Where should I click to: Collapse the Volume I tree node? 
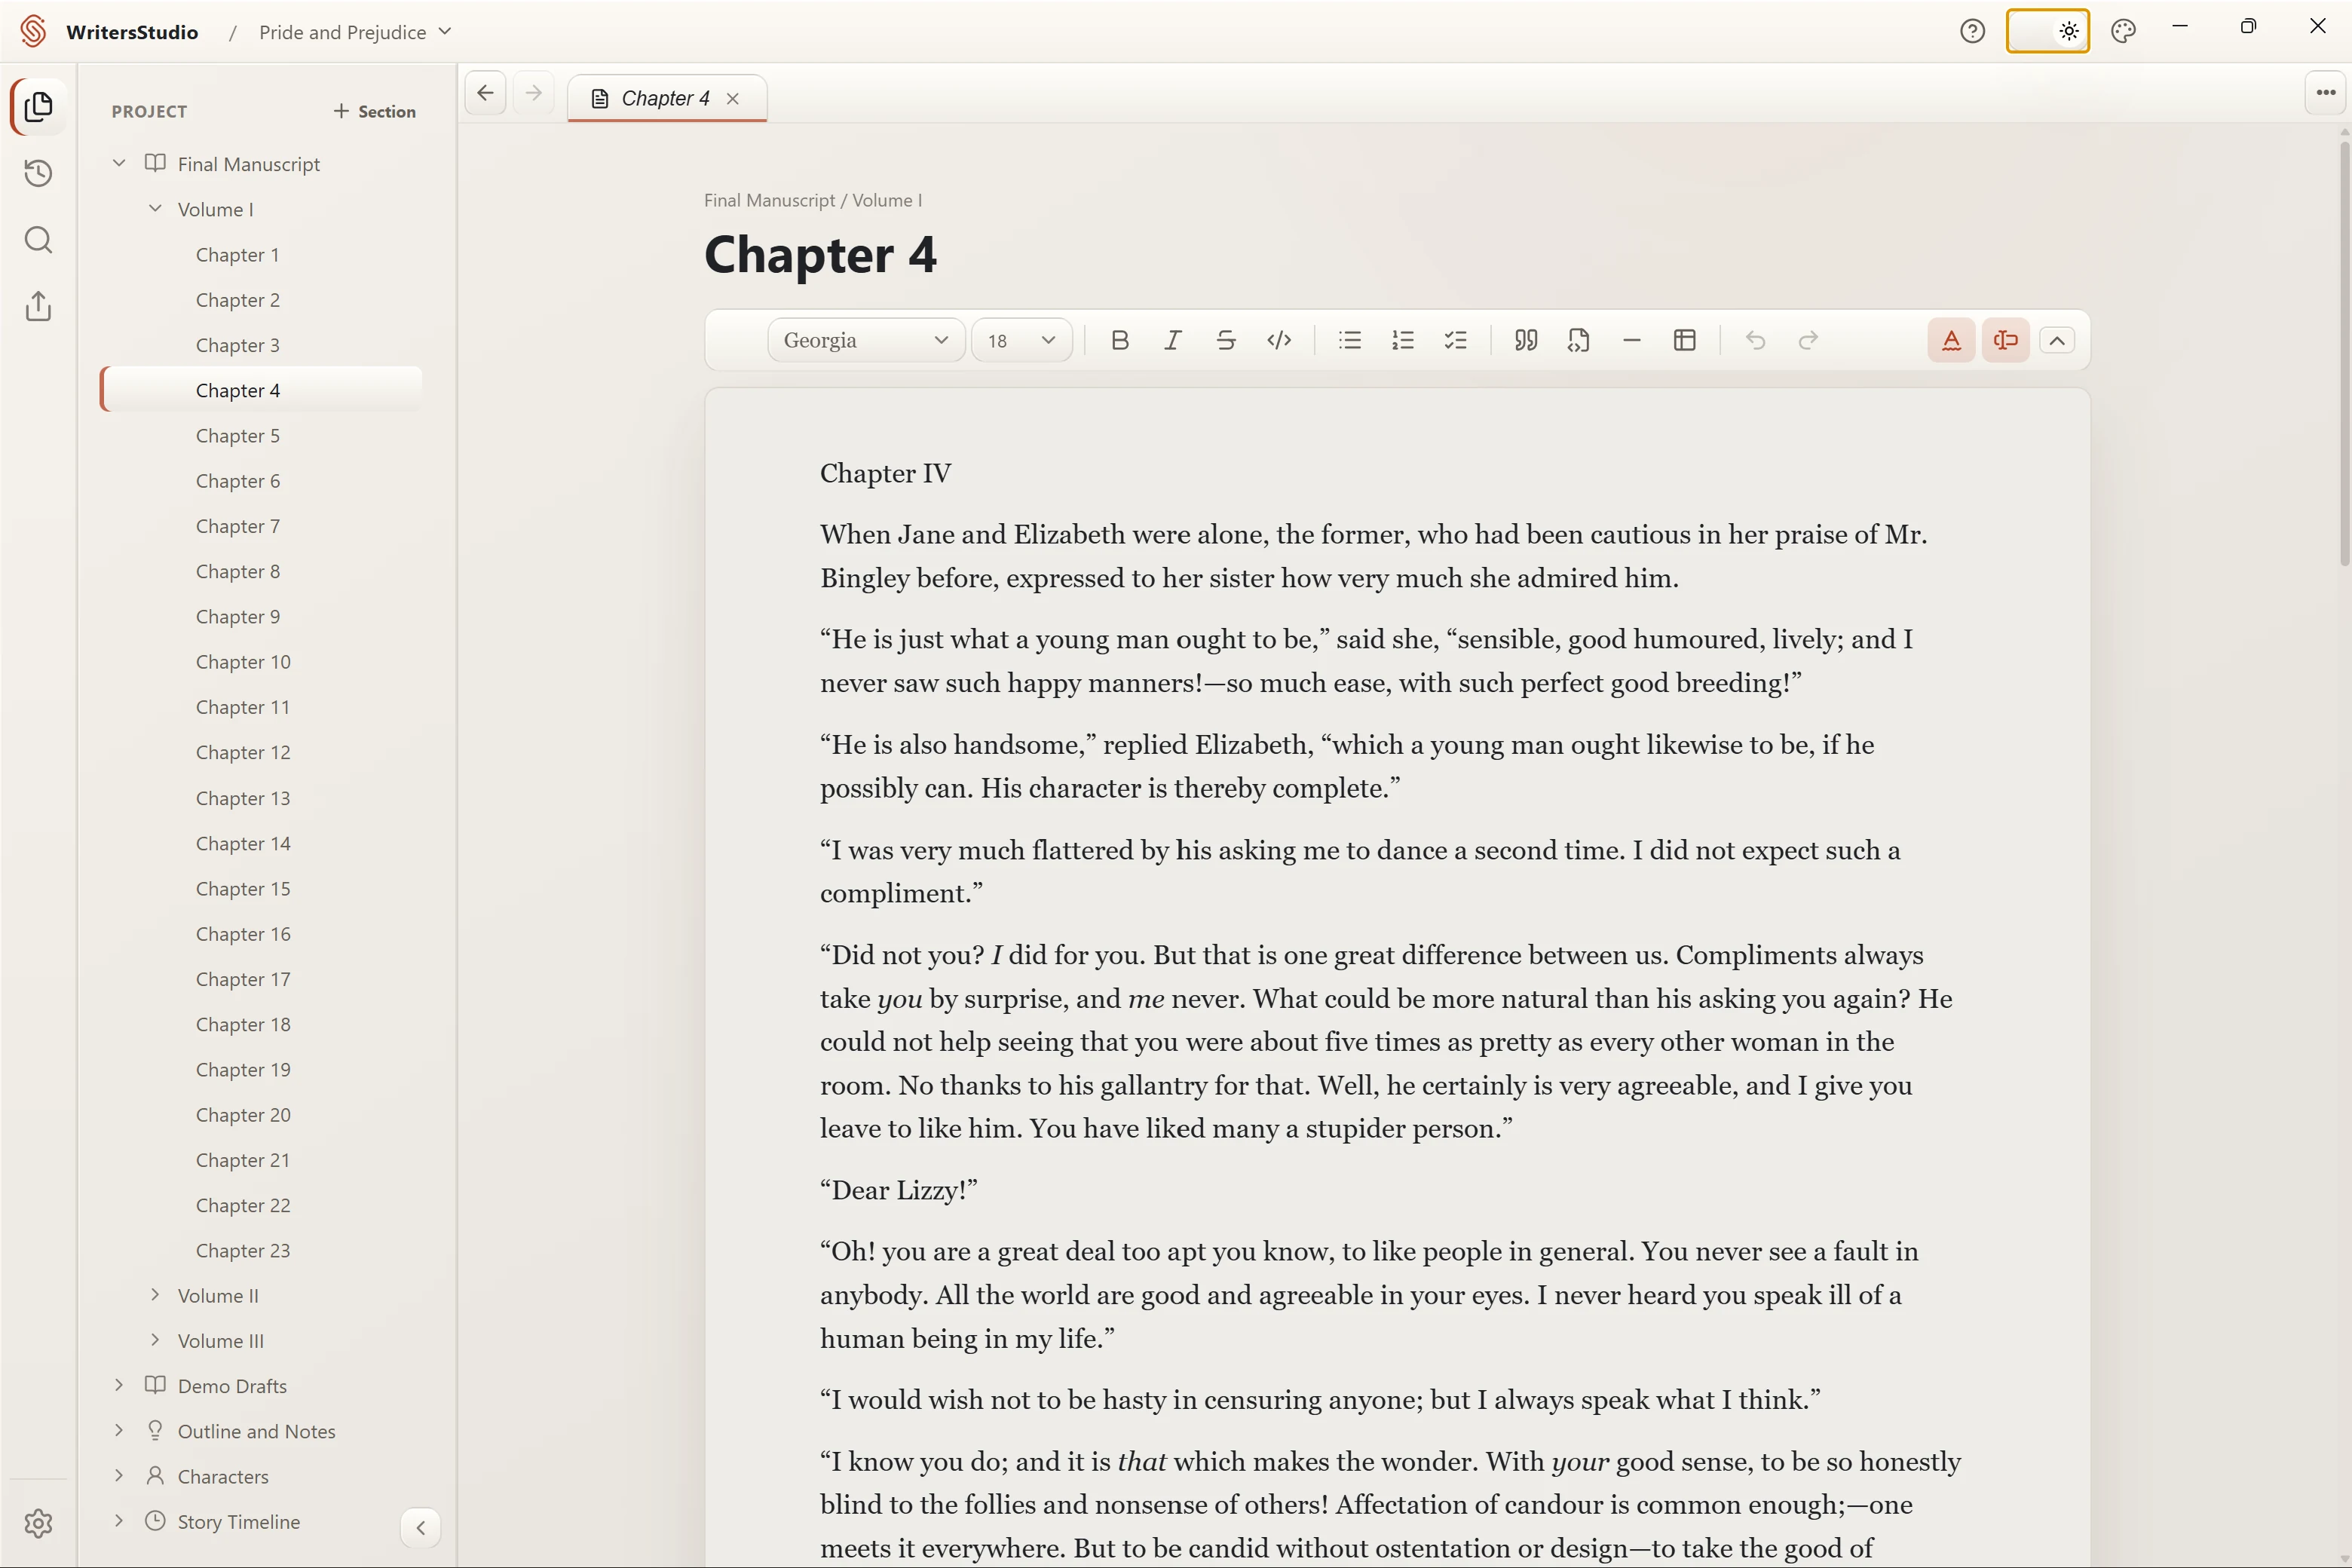155,208
